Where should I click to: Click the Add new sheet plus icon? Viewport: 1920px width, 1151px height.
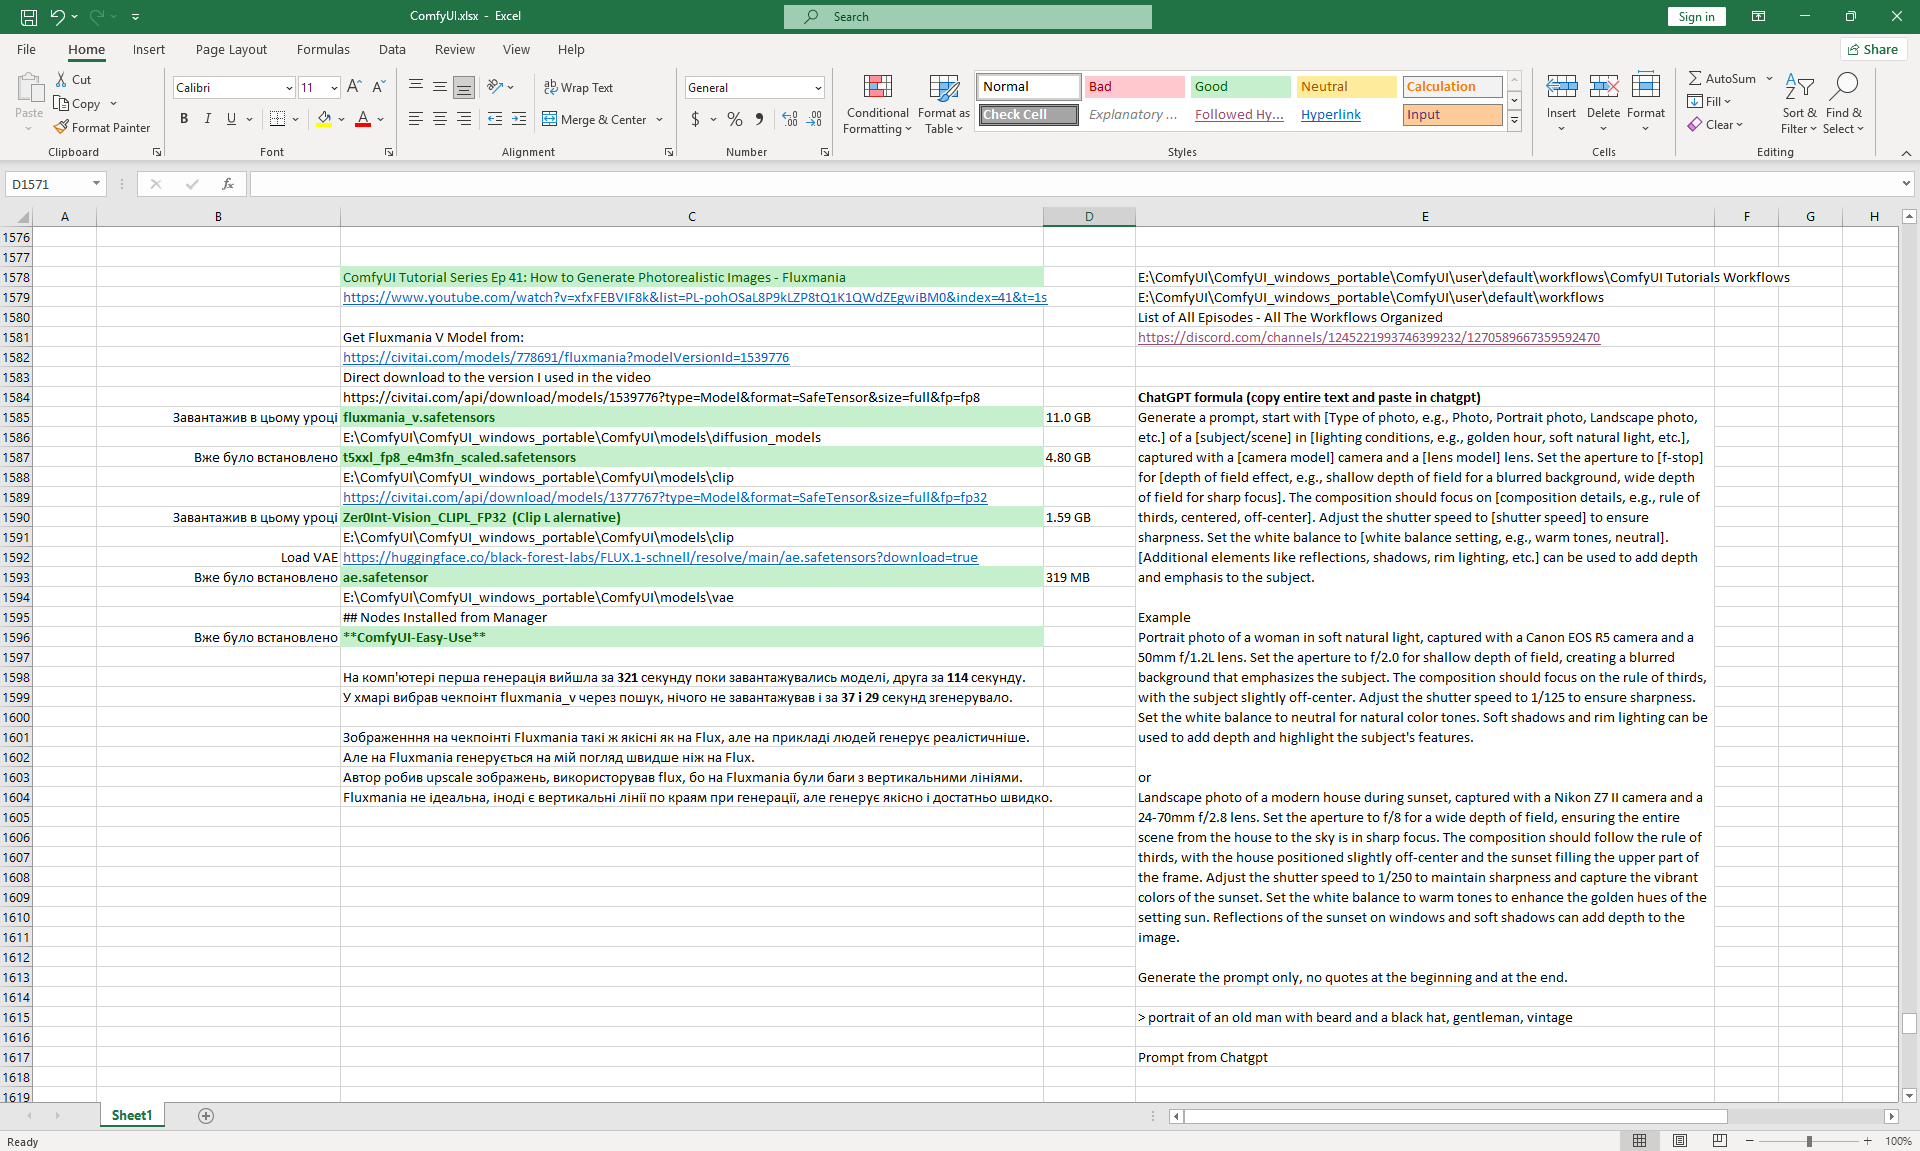point(206,1116)
